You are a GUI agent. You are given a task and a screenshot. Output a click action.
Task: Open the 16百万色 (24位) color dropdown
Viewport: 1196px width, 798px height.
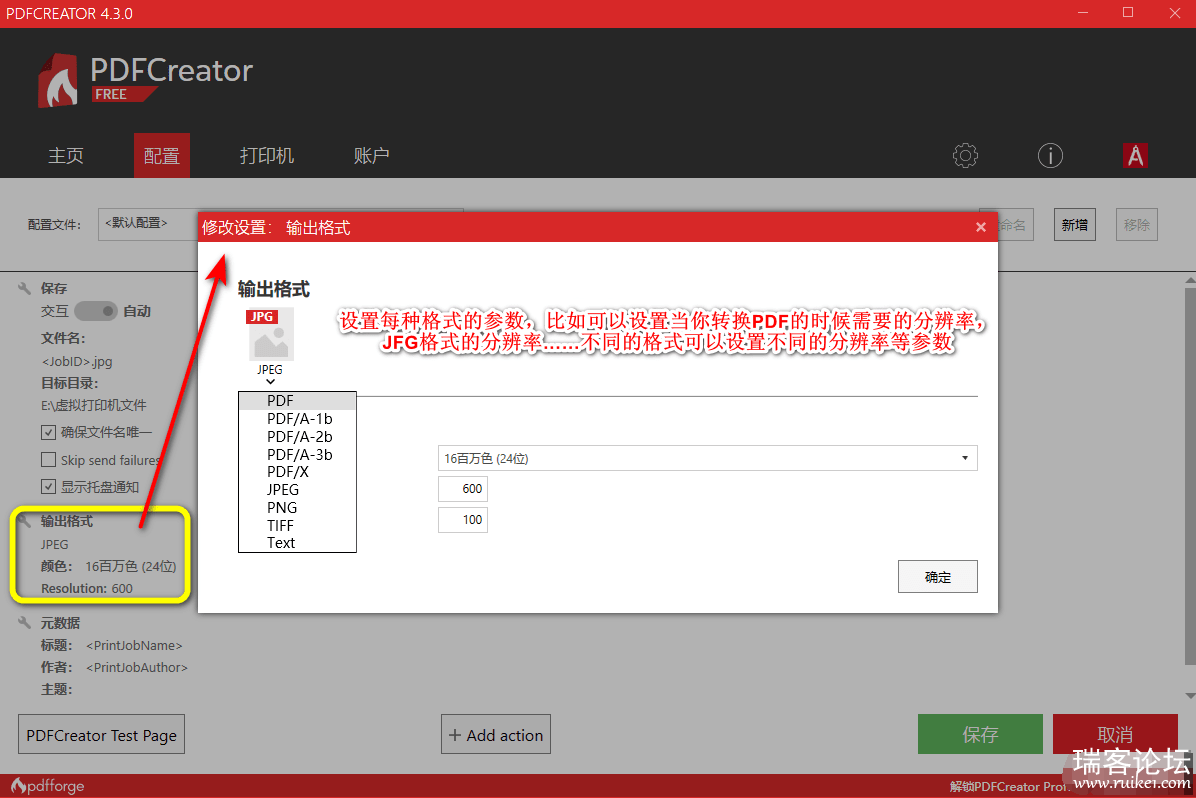(x=707, y=458)
